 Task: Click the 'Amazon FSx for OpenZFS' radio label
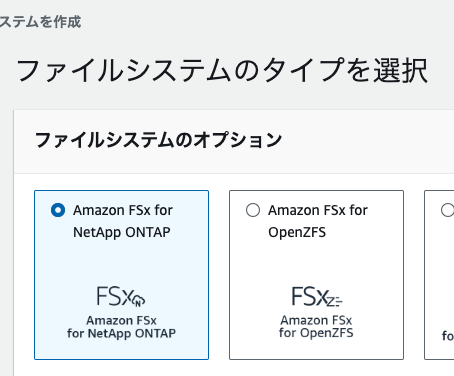click(318, 221)
